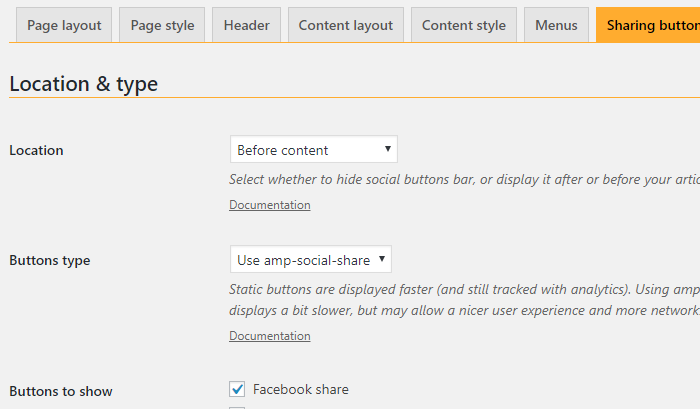Tick the Facebook share checkbox
The height and width of the screenshot is (409, 700).
click(x=237, y=389)
